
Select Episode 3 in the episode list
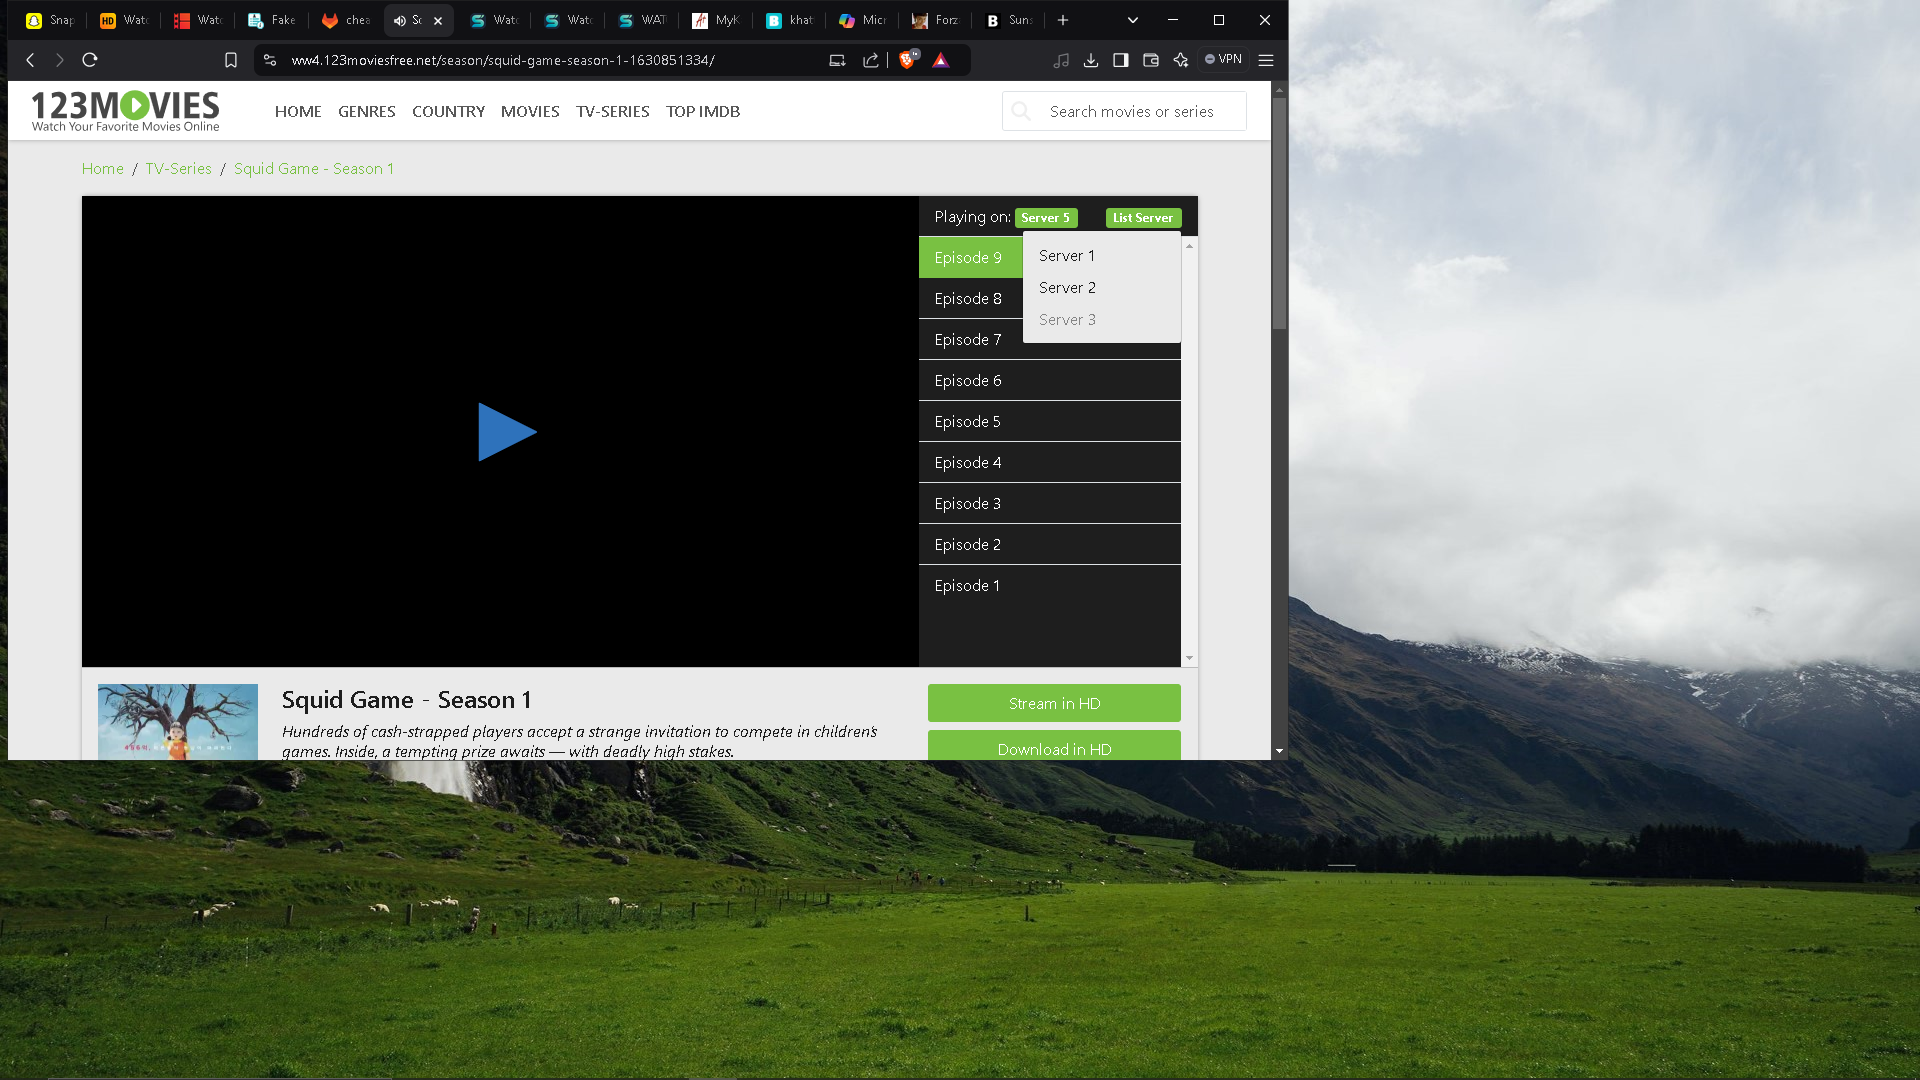(1049, 504)
